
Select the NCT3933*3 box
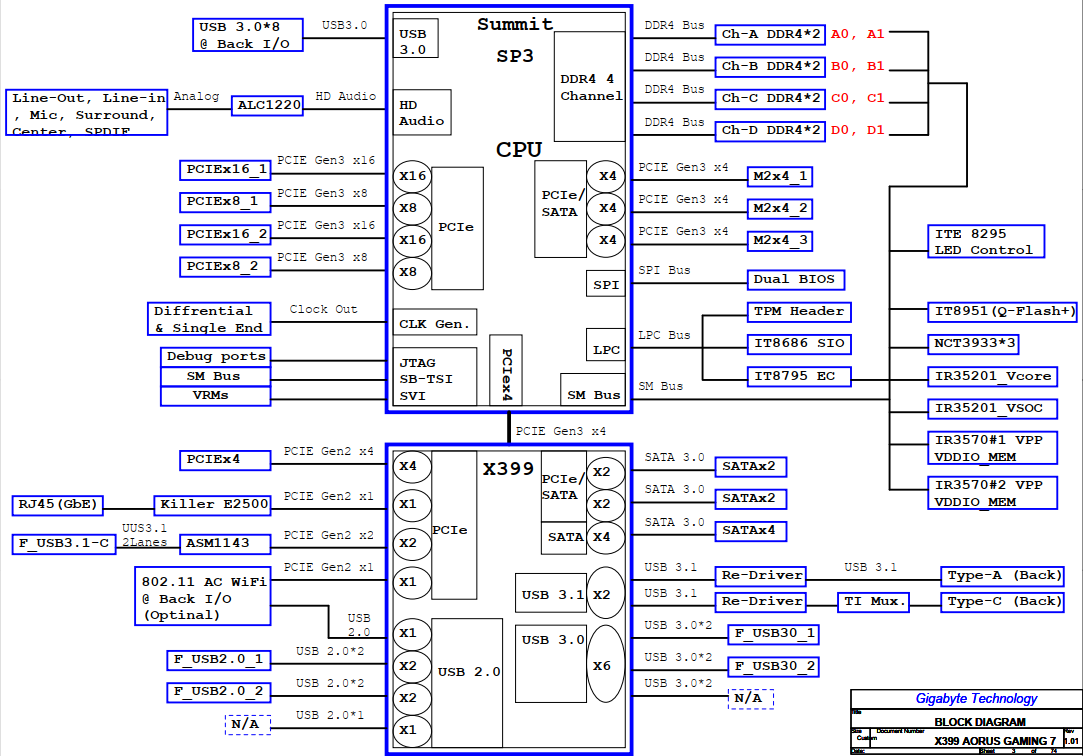coord(972,344)
